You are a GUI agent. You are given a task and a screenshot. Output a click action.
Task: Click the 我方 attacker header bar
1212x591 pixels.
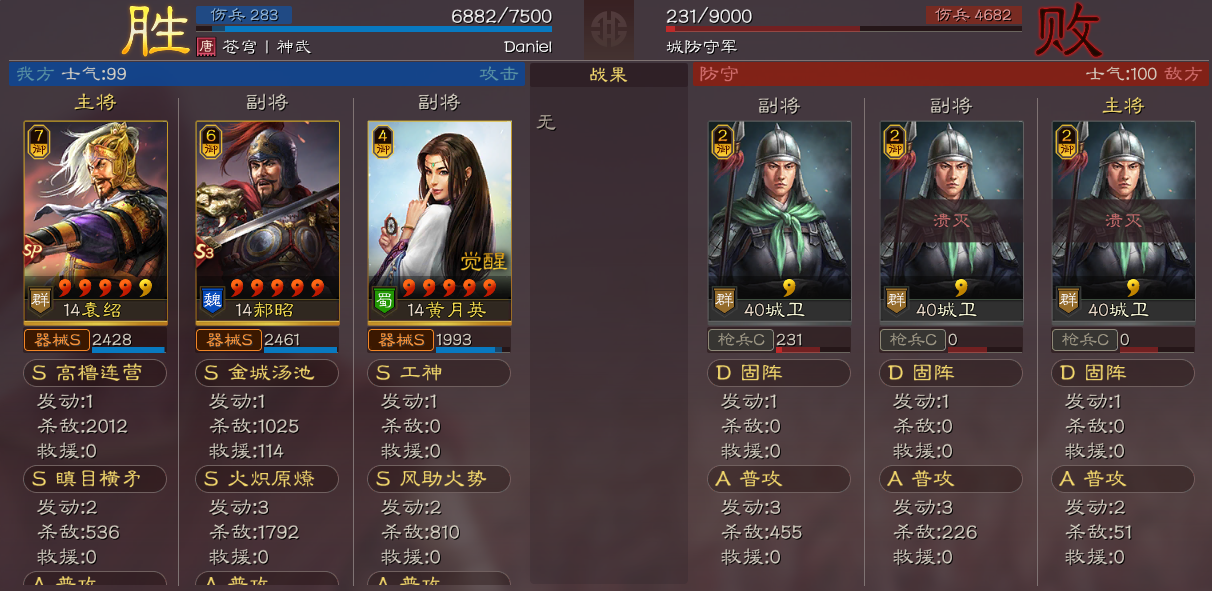point(267,74)
